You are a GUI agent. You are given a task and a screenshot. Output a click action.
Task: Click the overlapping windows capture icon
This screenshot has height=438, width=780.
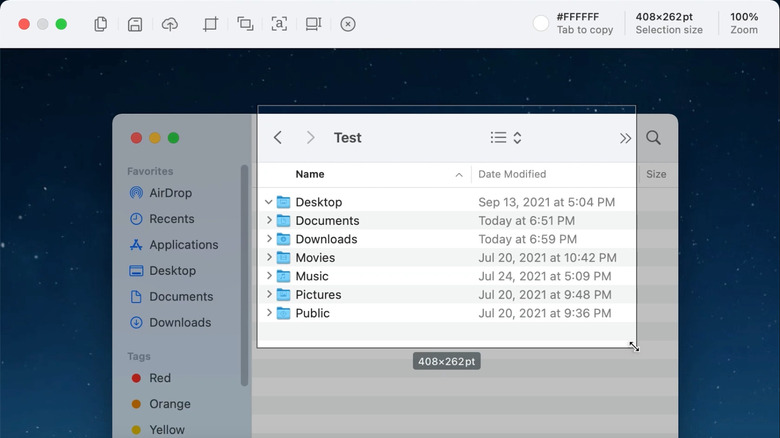[245, 24]
